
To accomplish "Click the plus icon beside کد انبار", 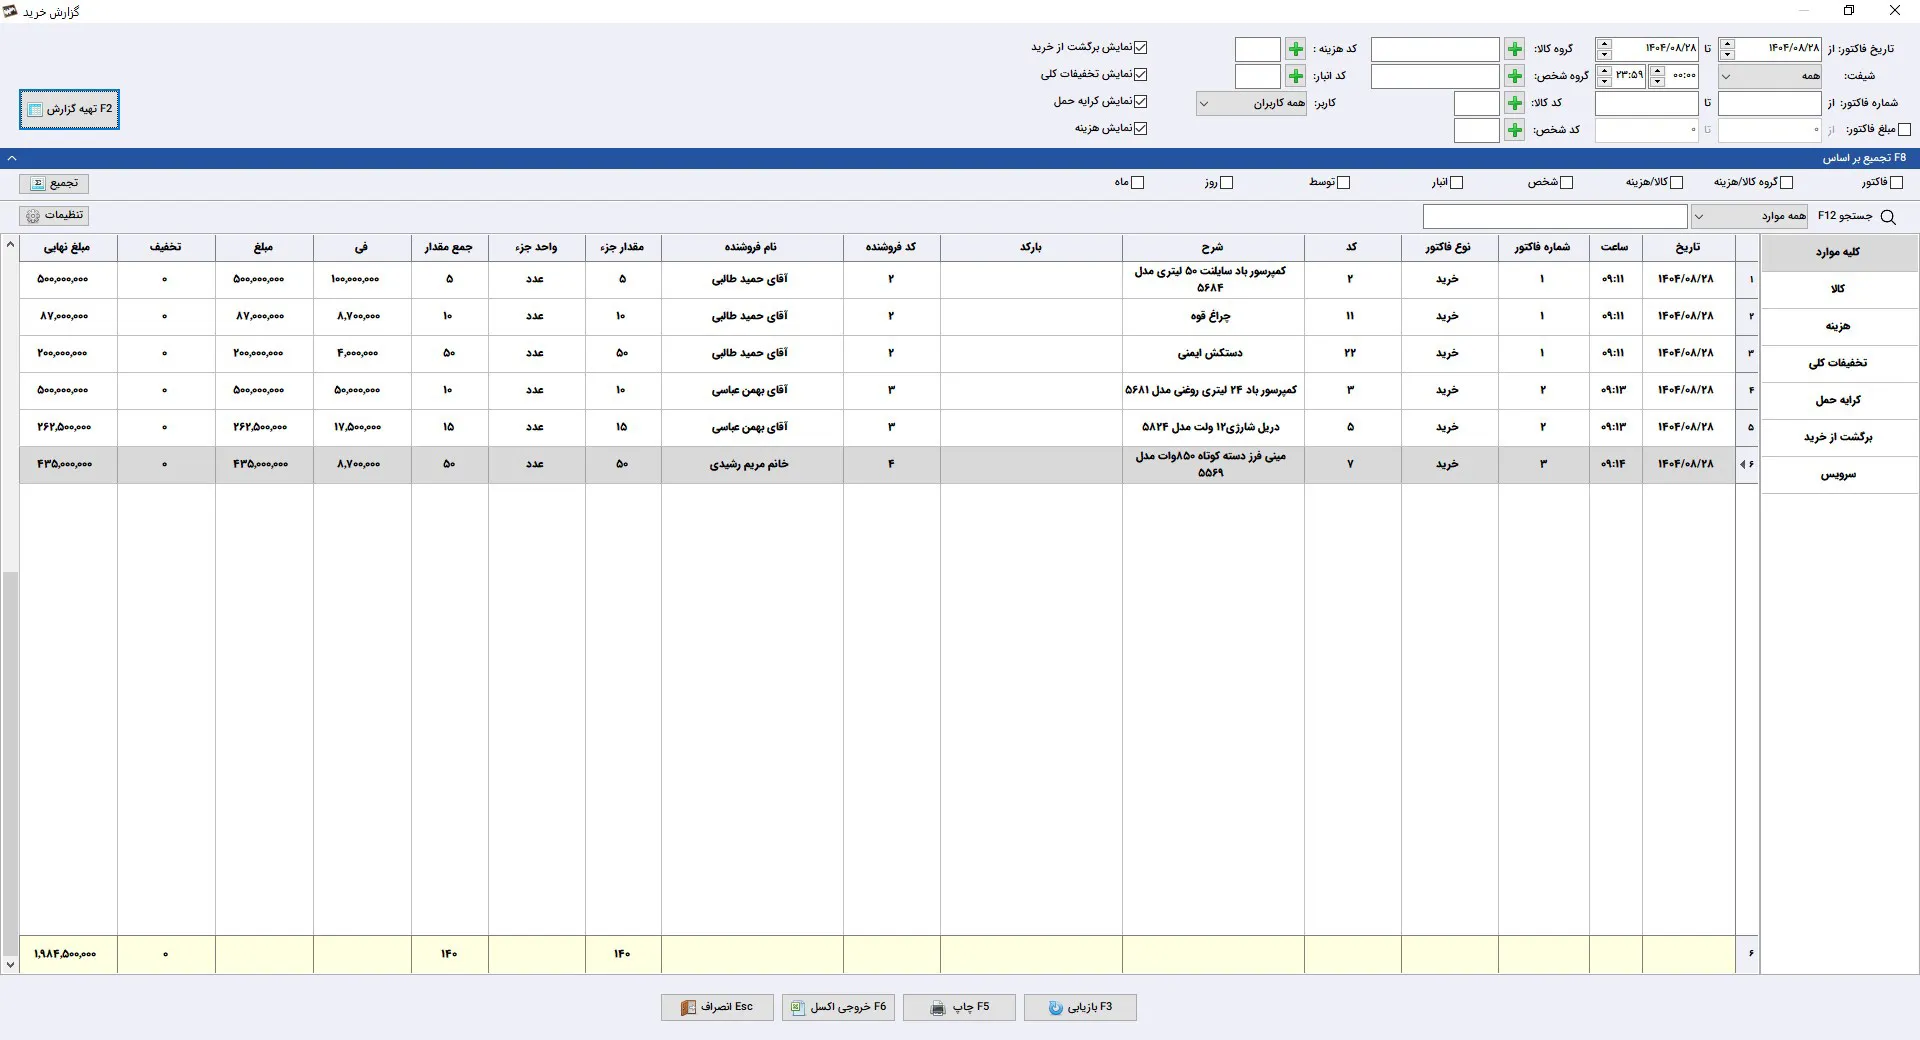I will click(1296, 76).
